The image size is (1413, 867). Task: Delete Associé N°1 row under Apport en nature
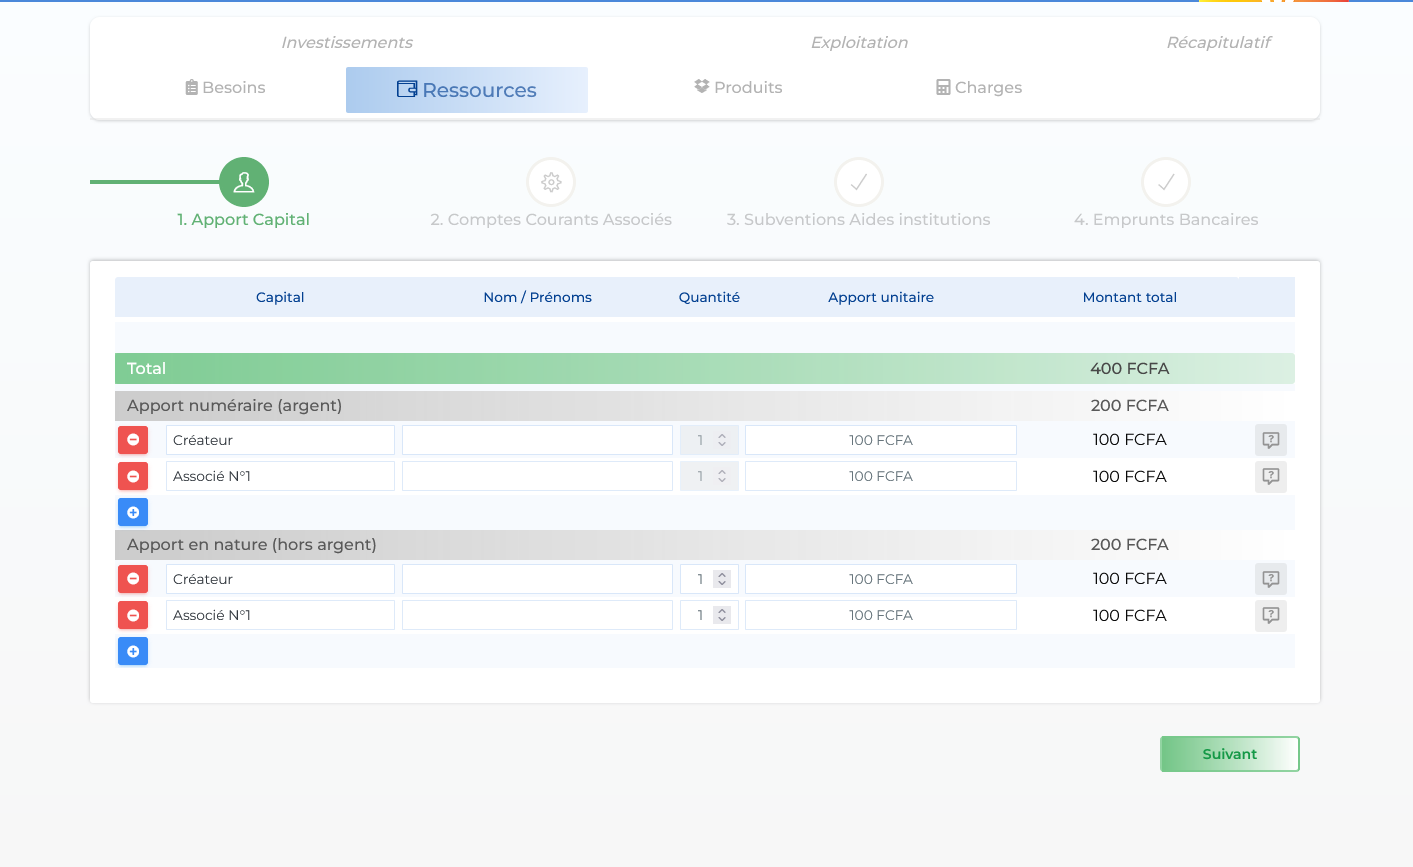[x=133, y=615]
